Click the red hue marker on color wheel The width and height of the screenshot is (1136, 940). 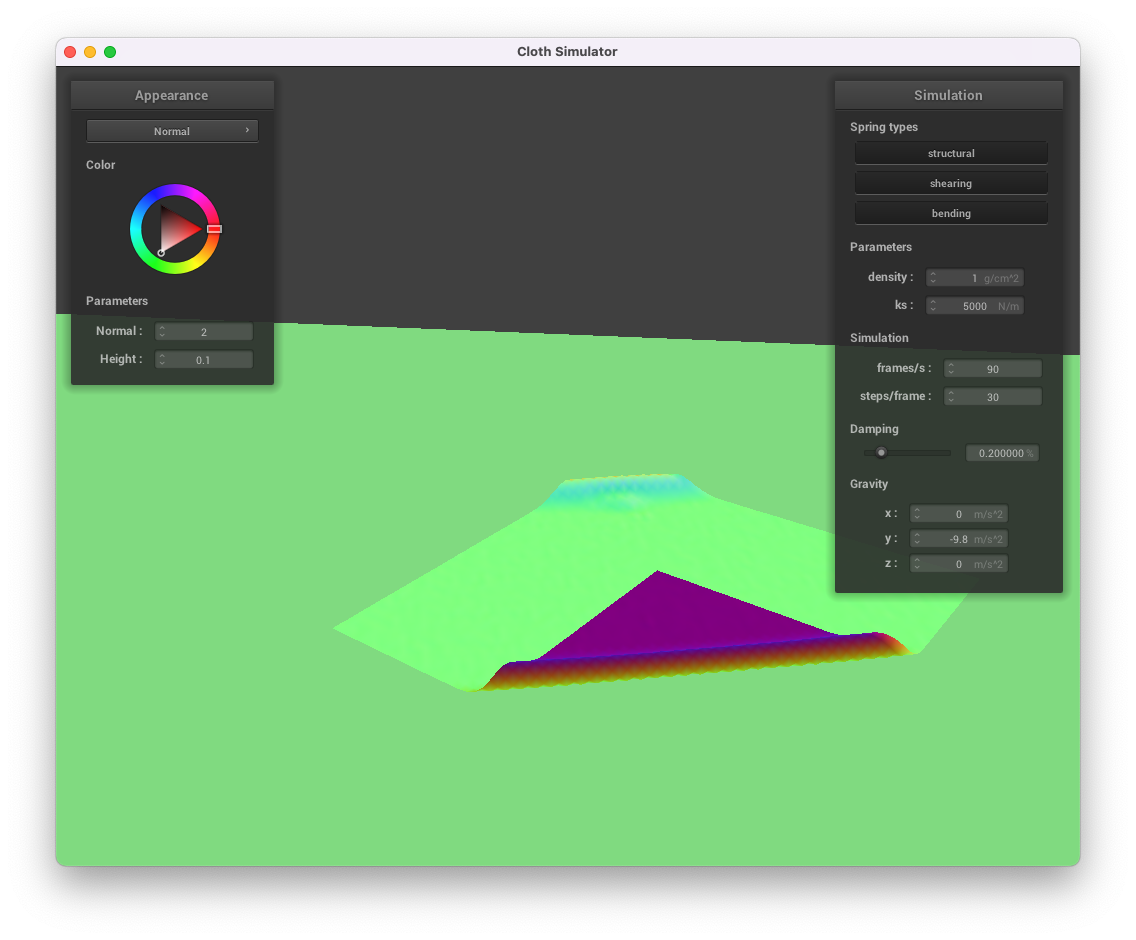click(214, 229)
